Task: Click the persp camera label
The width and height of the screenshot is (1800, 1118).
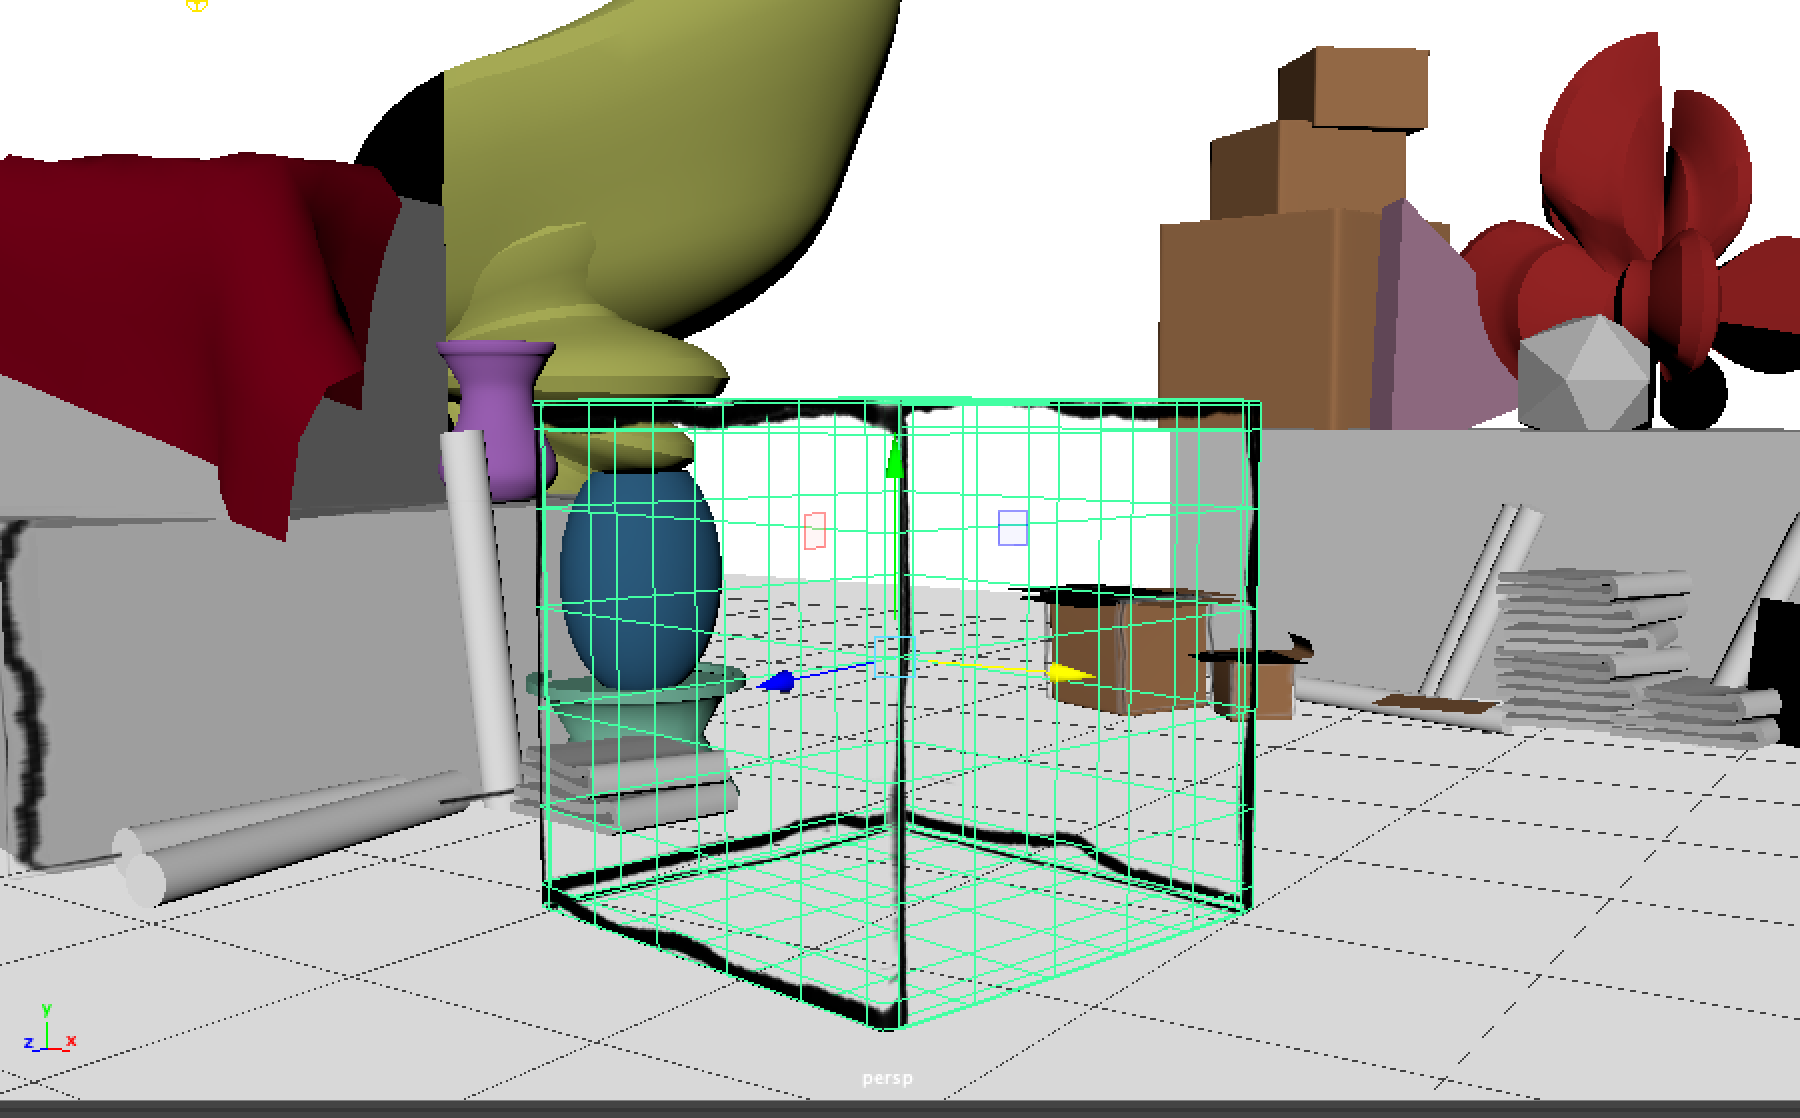Action: [886, 1078]
